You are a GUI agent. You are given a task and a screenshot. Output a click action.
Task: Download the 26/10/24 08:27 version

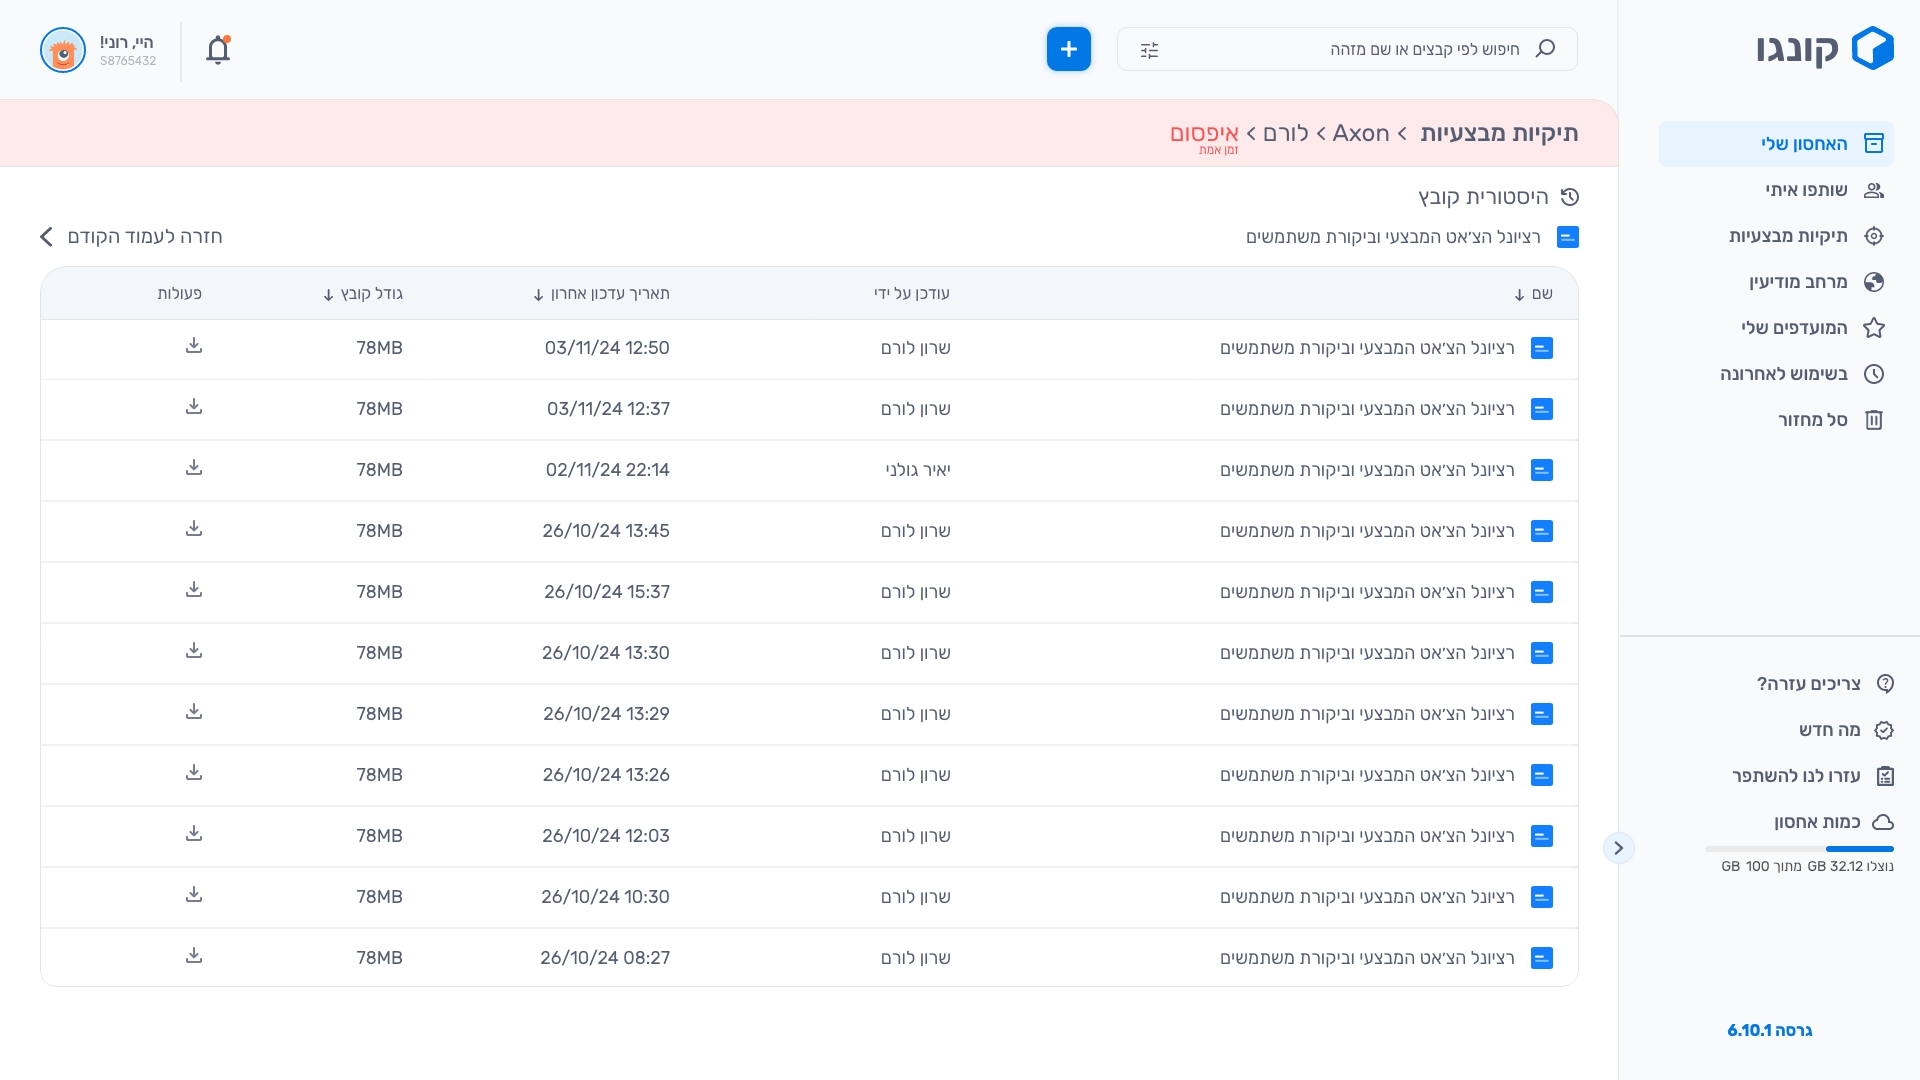[194, 956]
